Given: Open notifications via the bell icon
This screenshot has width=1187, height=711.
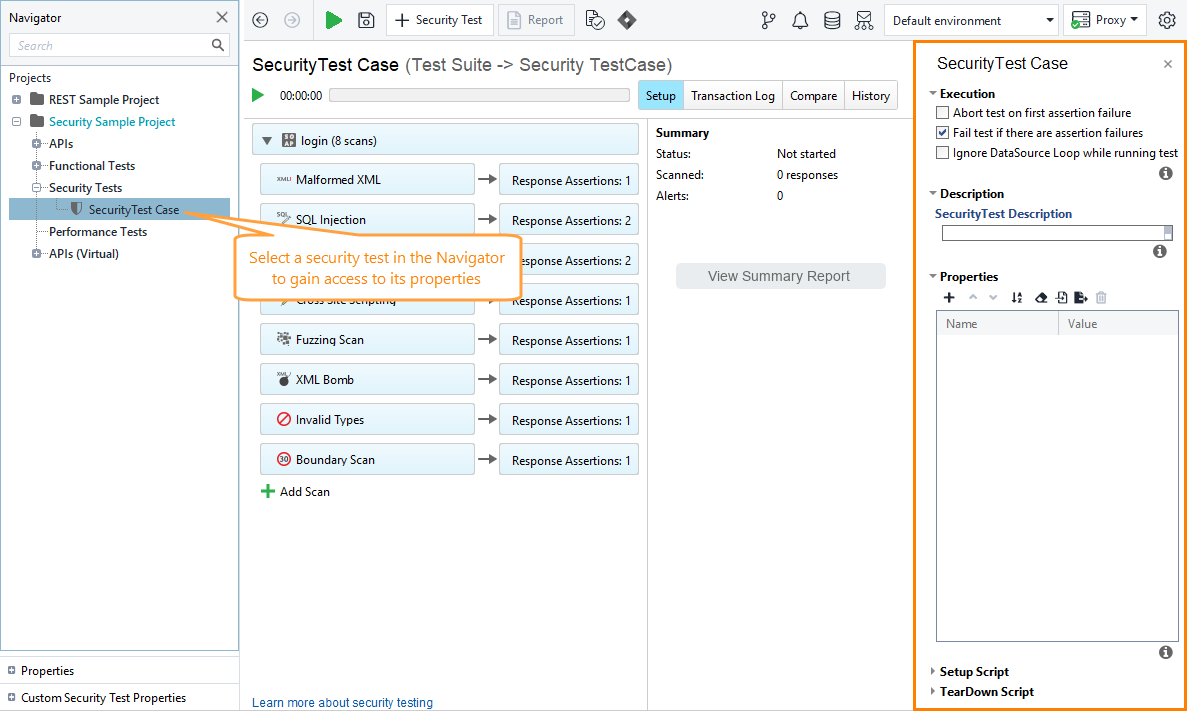Looking at the screenshot, I should click(x=800, y=20).
